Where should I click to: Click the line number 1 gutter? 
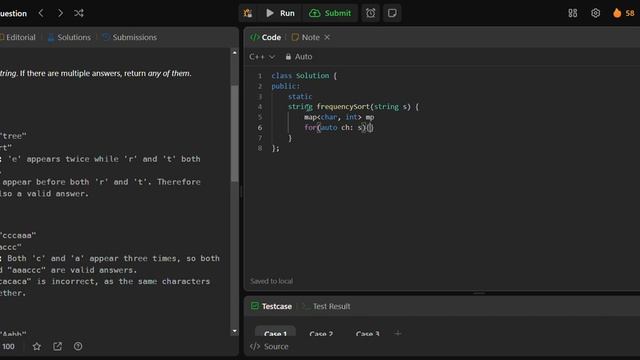pos(260,76)
